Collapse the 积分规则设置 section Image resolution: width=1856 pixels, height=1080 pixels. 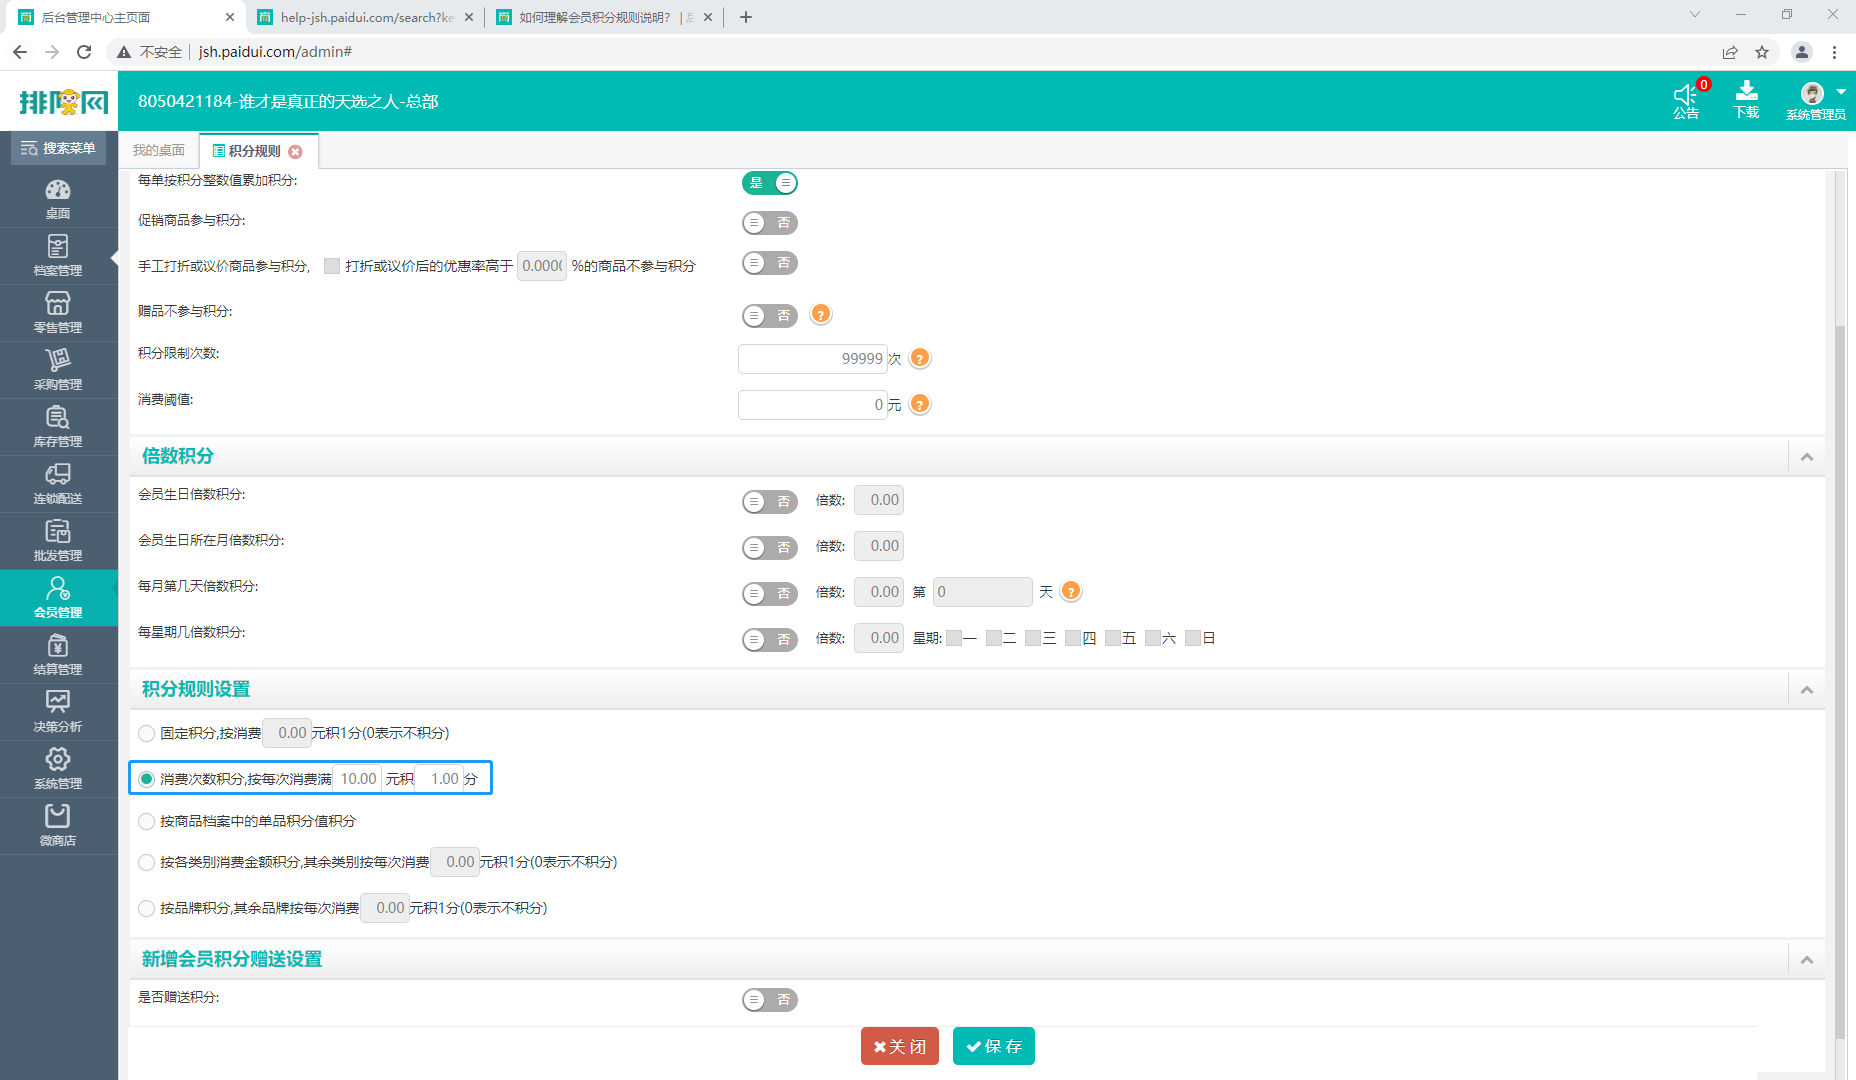coord(1807,690)
